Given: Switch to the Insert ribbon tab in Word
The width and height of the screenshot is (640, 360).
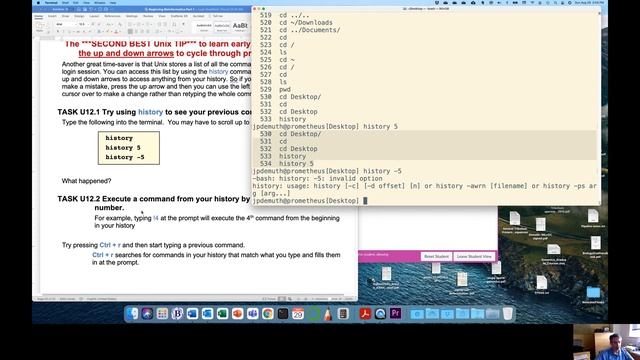Looking at the screenshot, I should [x=52, y=16].
